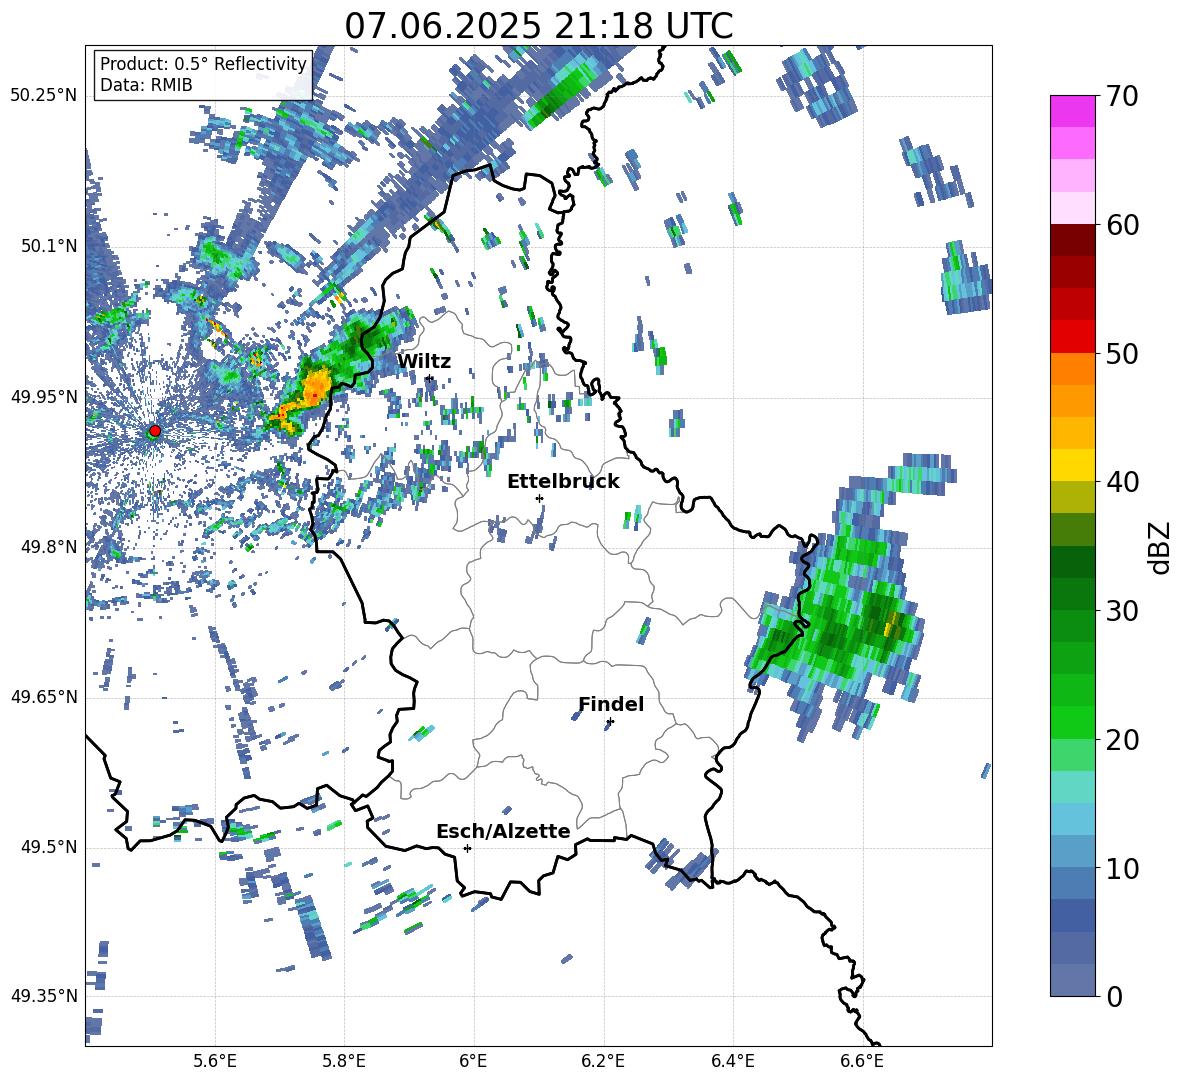This screenshot has width=1184, height=1081.
Task: Click the 6°E longitude label
Action: pos(473,1061)
